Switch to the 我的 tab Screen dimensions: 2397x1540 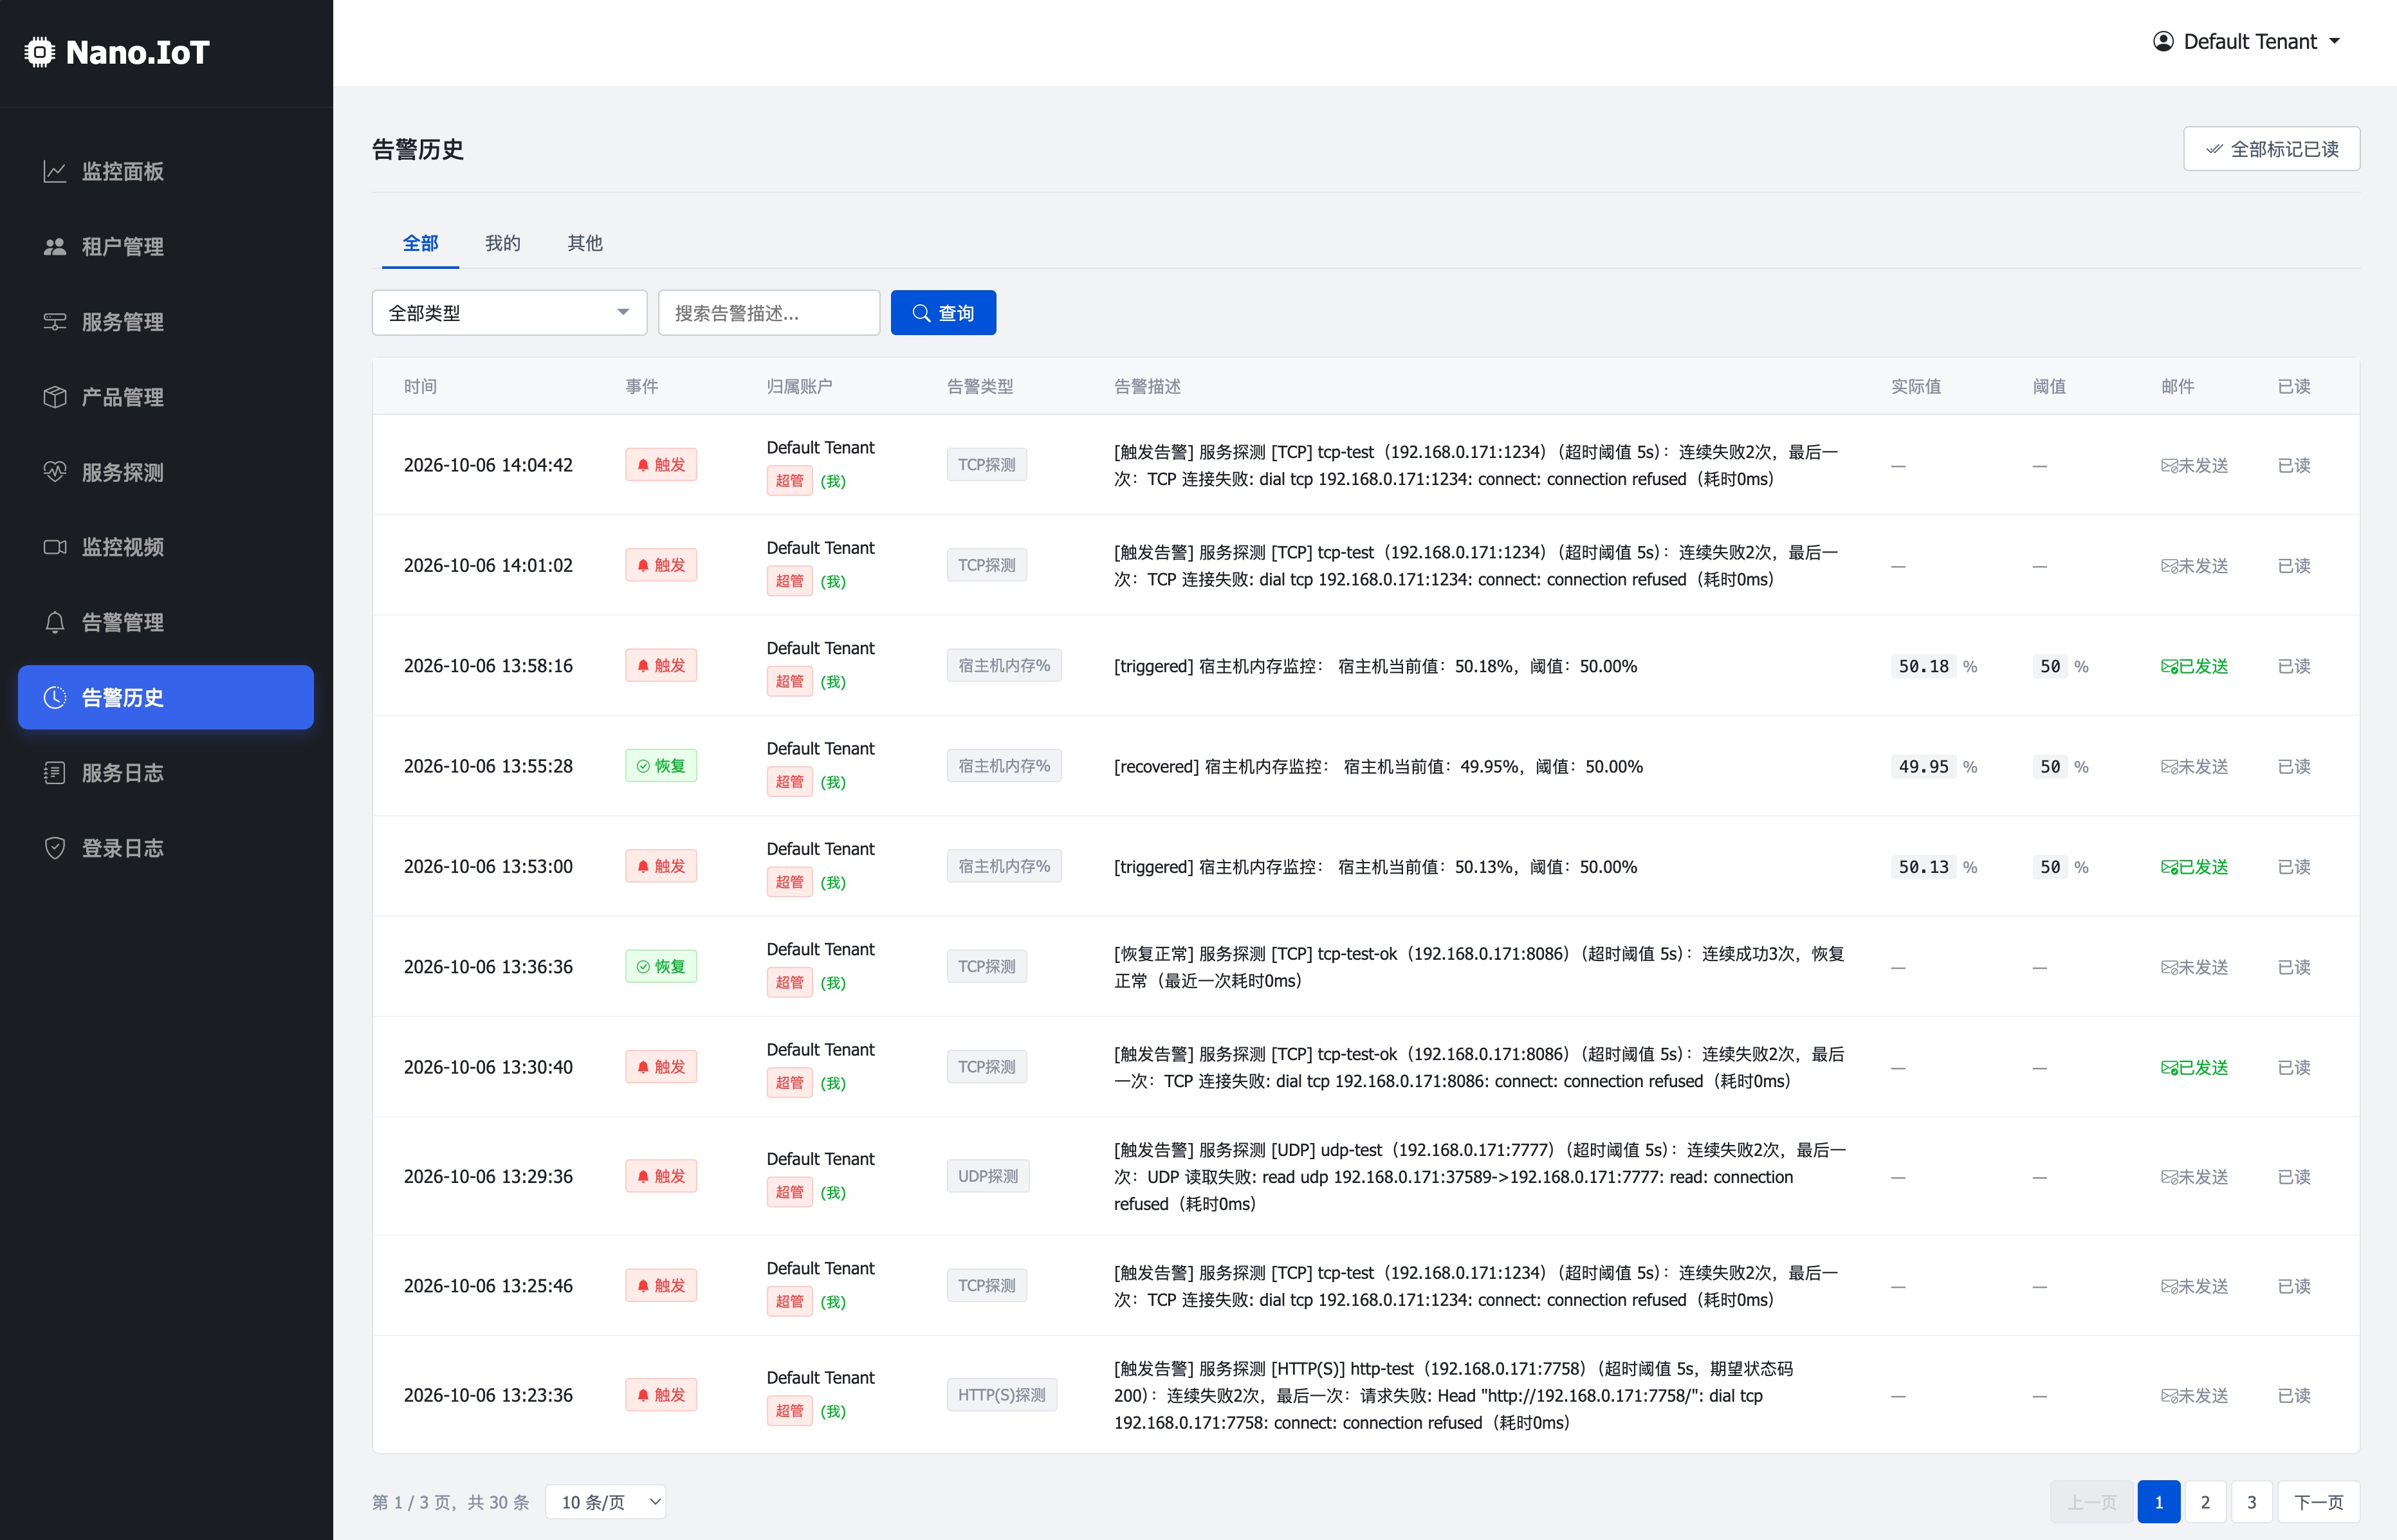(x=502, y=243)
